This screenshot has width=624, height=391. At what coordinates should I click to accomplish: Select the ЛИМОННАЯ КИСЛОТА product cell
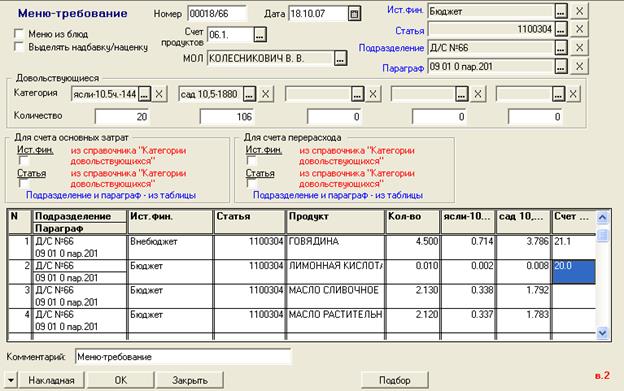tap(335, 272)
